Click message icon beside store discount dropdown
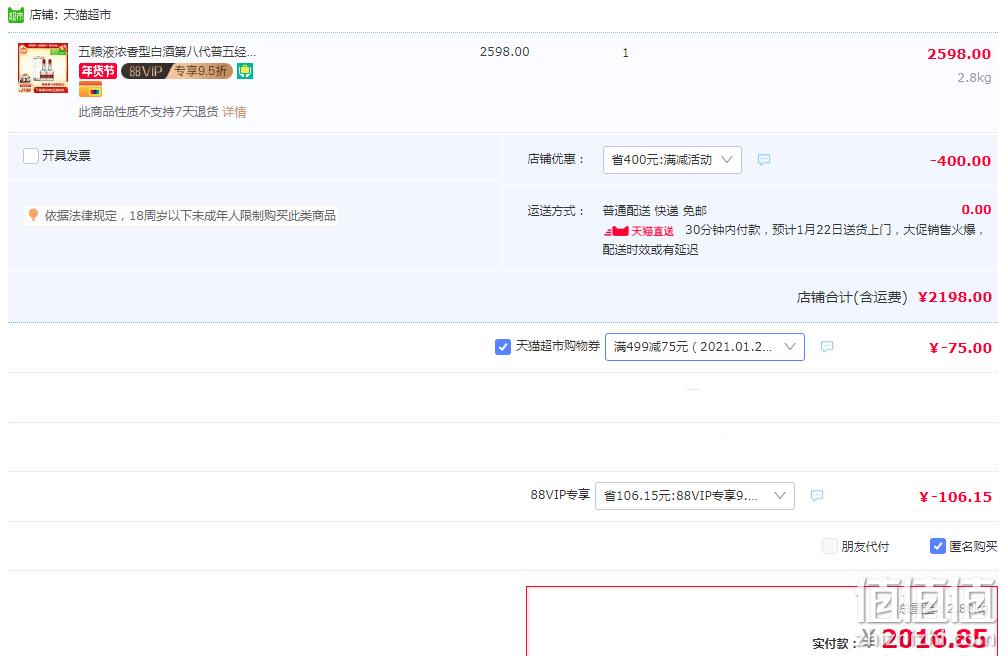The height and width of the screenshot is (656, 1005). (763, 160)
